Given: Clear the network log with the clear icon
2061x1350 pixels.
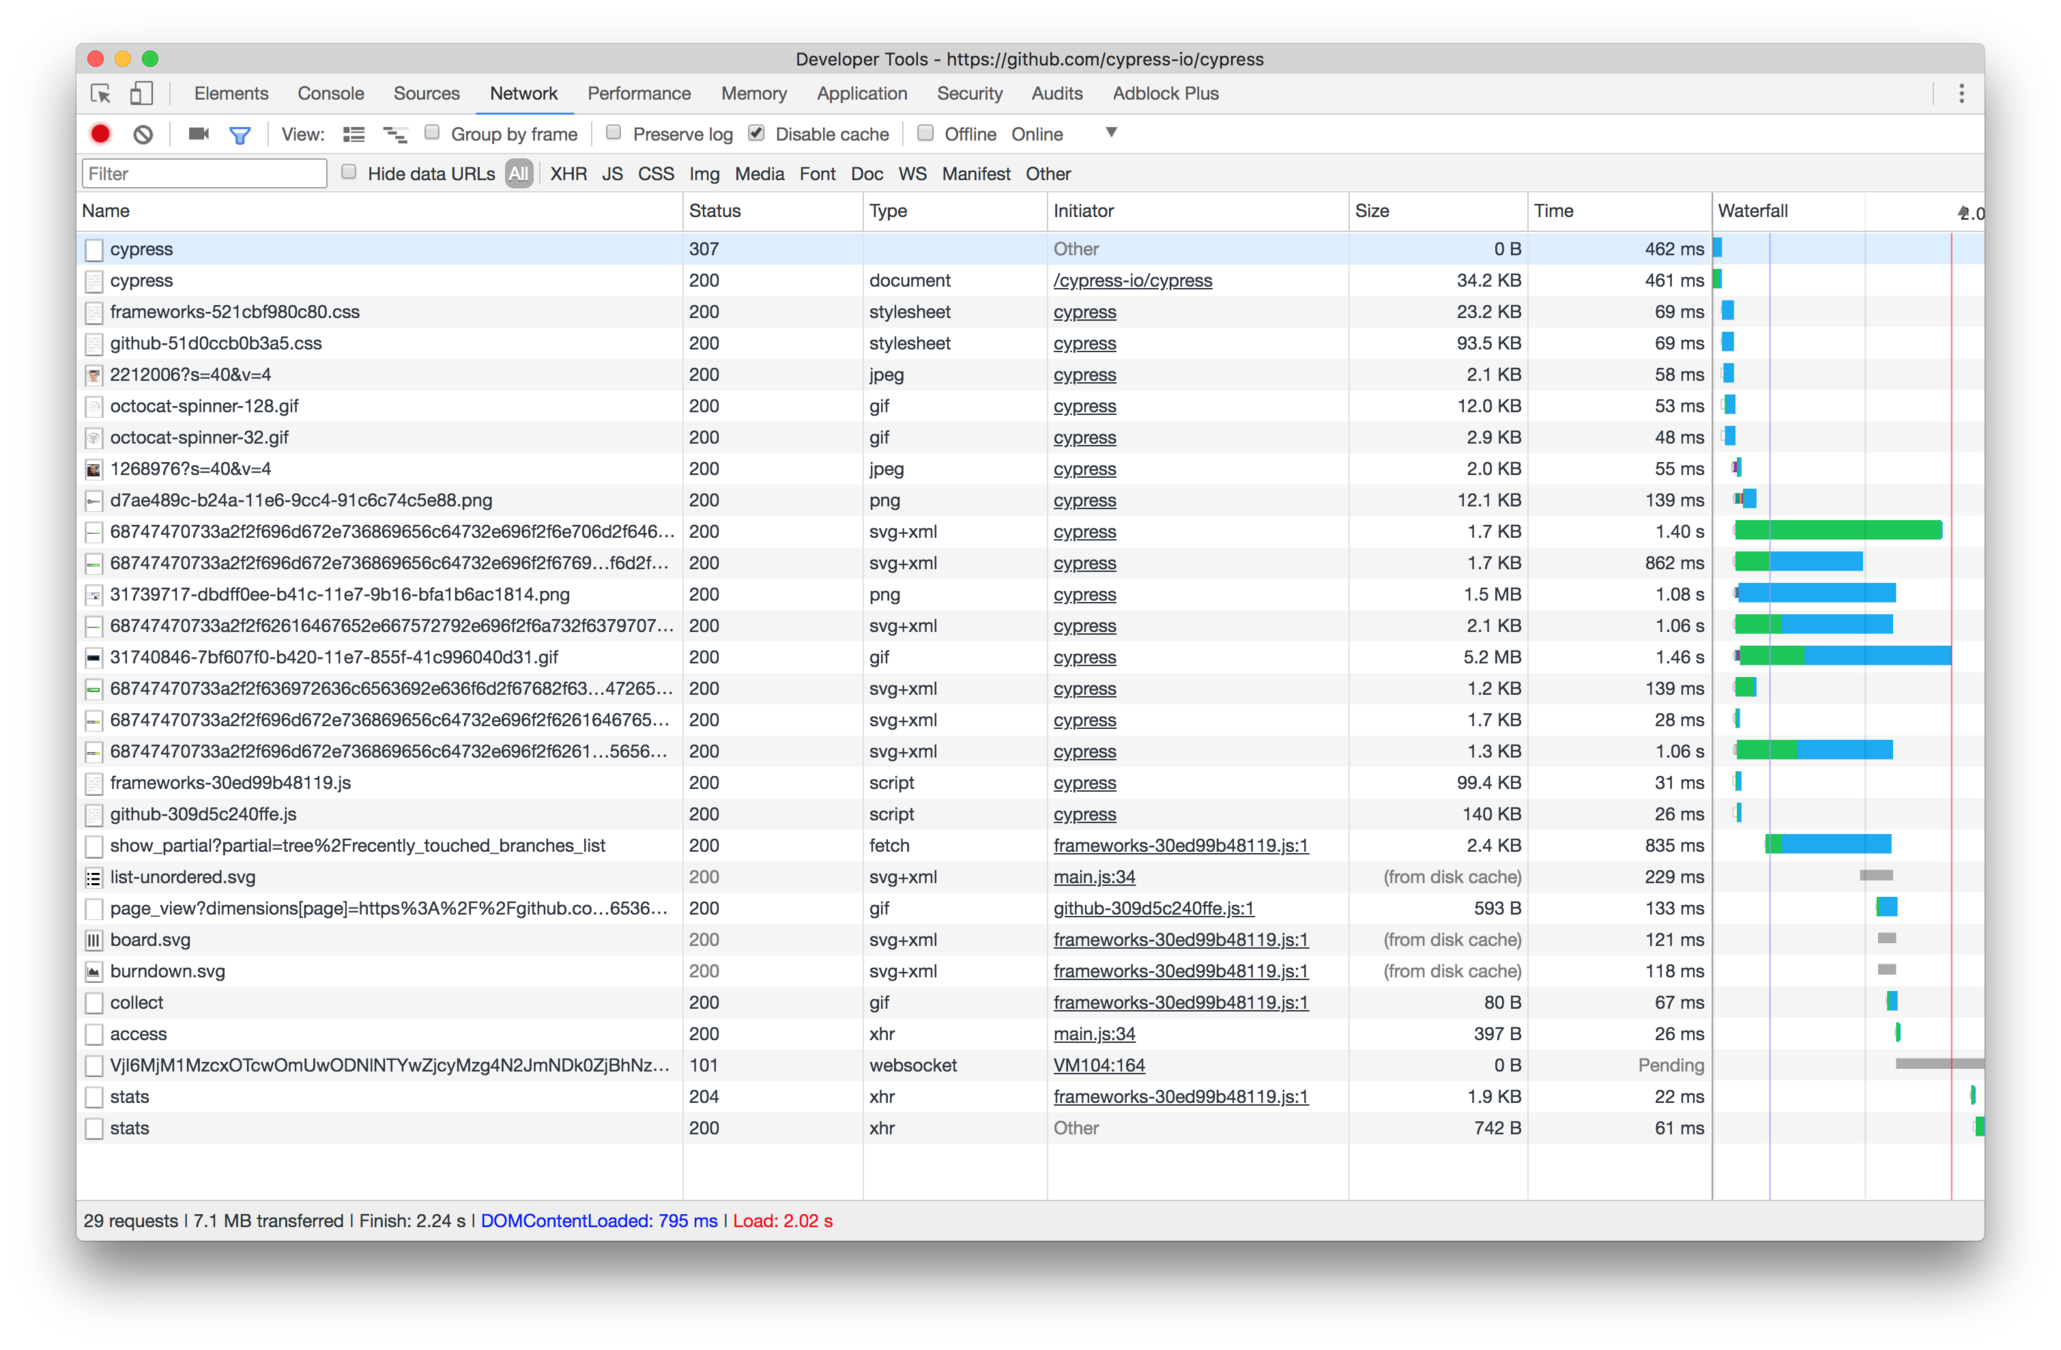Looking at the screenshot, I should [x=143, y=134].
